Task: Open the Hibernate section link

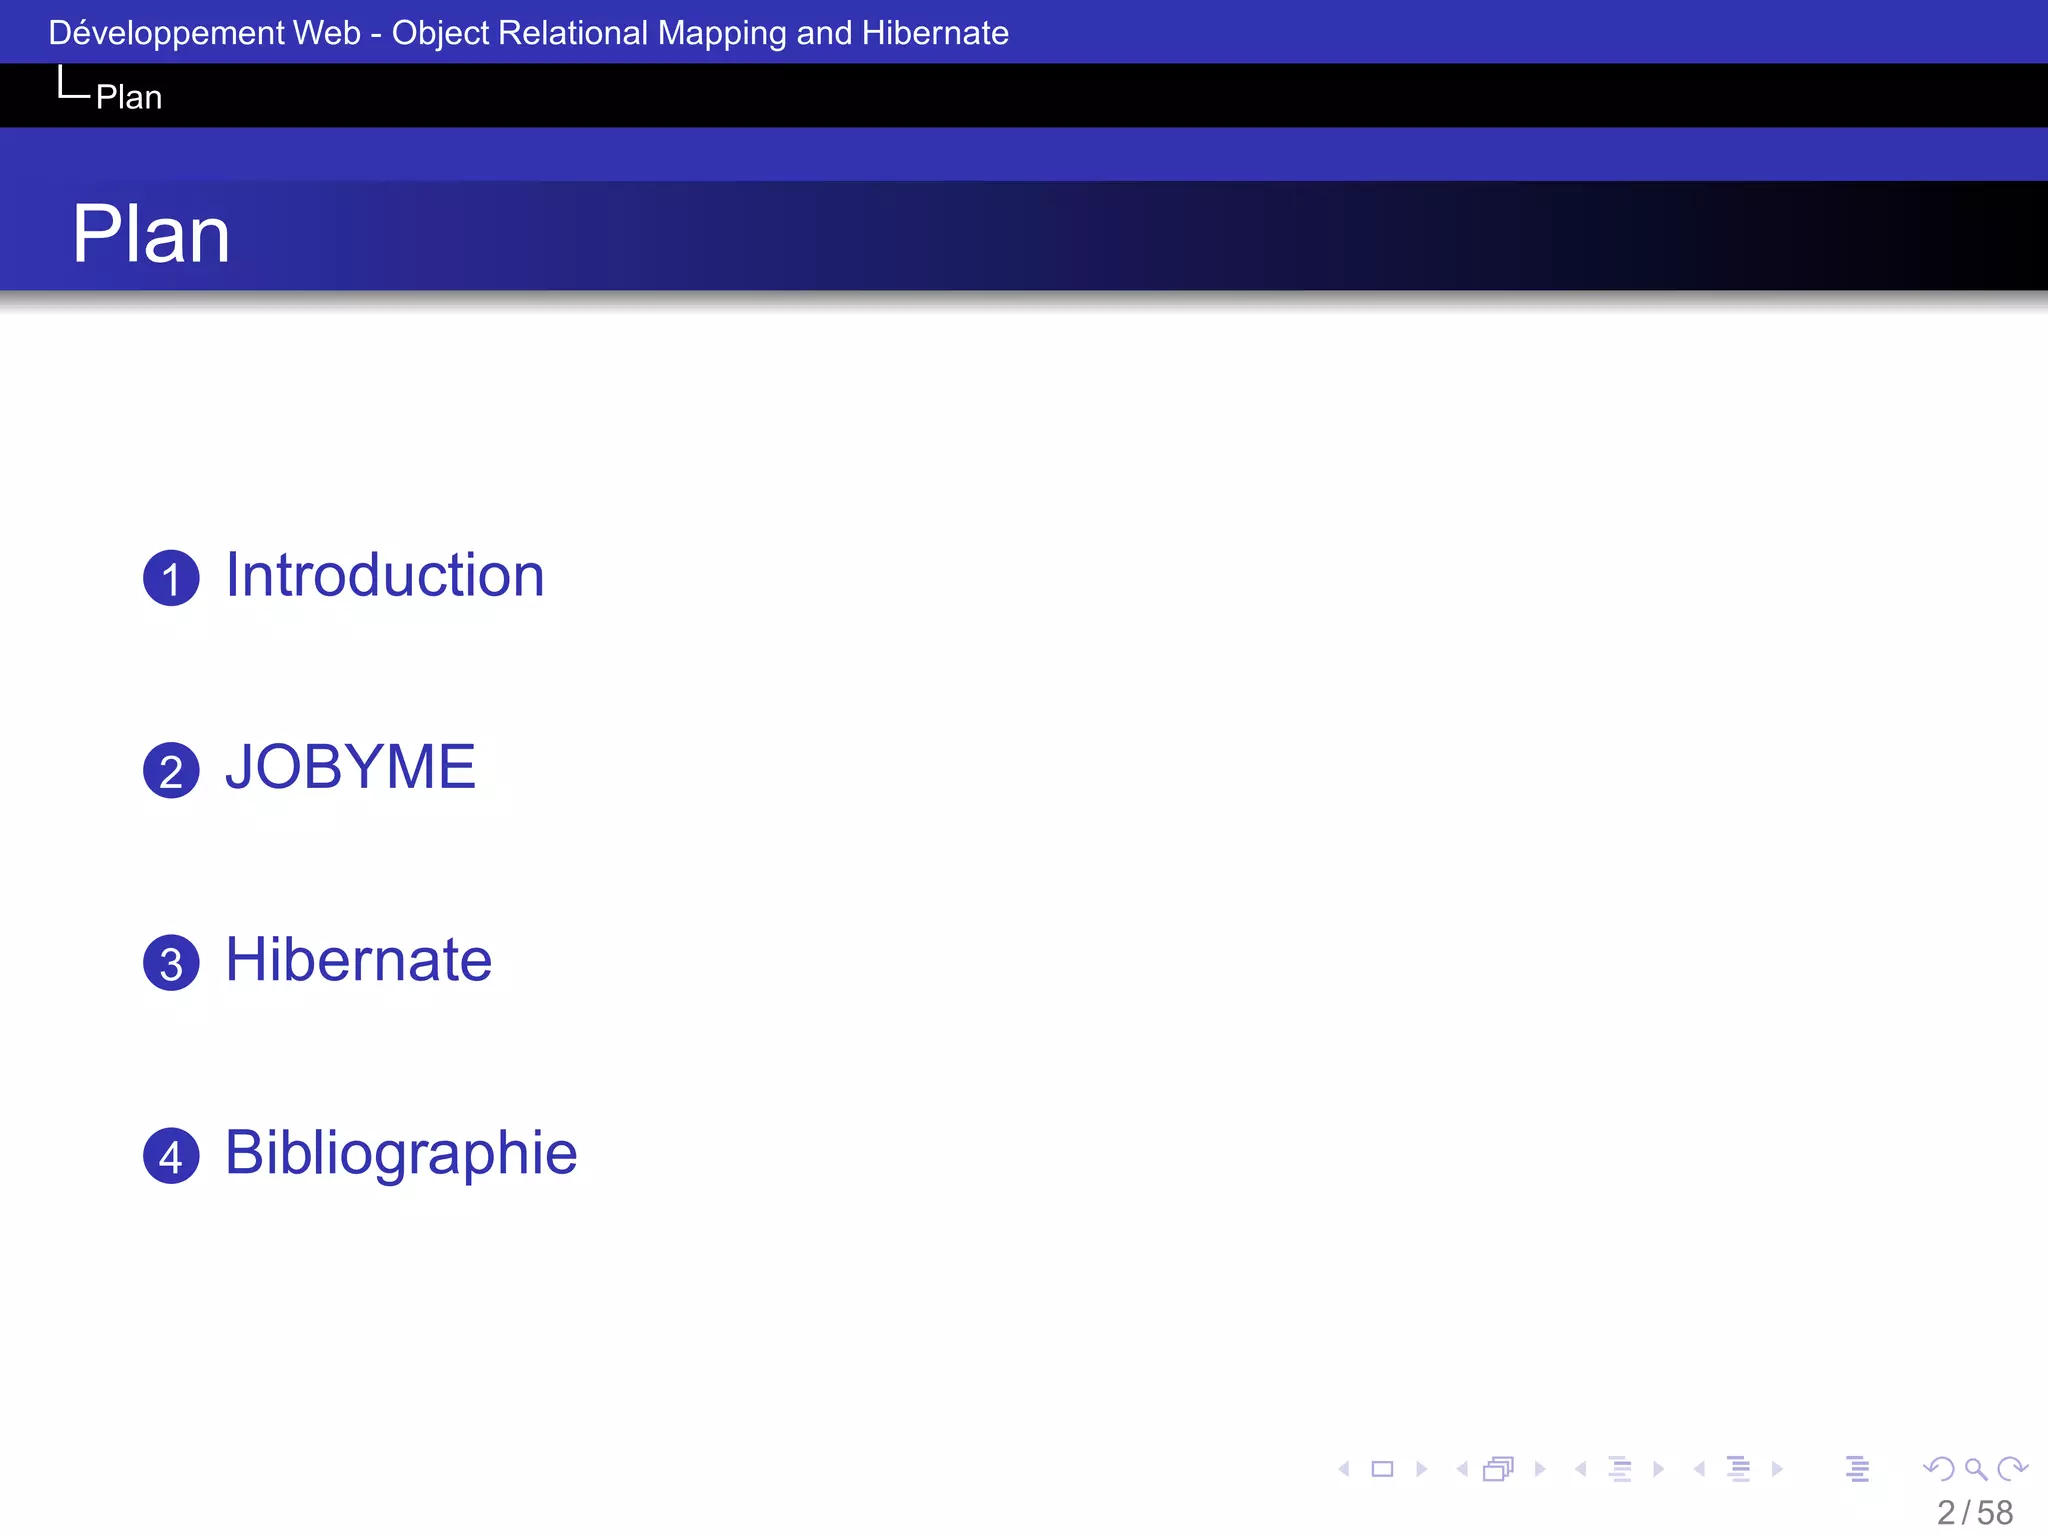Action: (x=358, y=961)
